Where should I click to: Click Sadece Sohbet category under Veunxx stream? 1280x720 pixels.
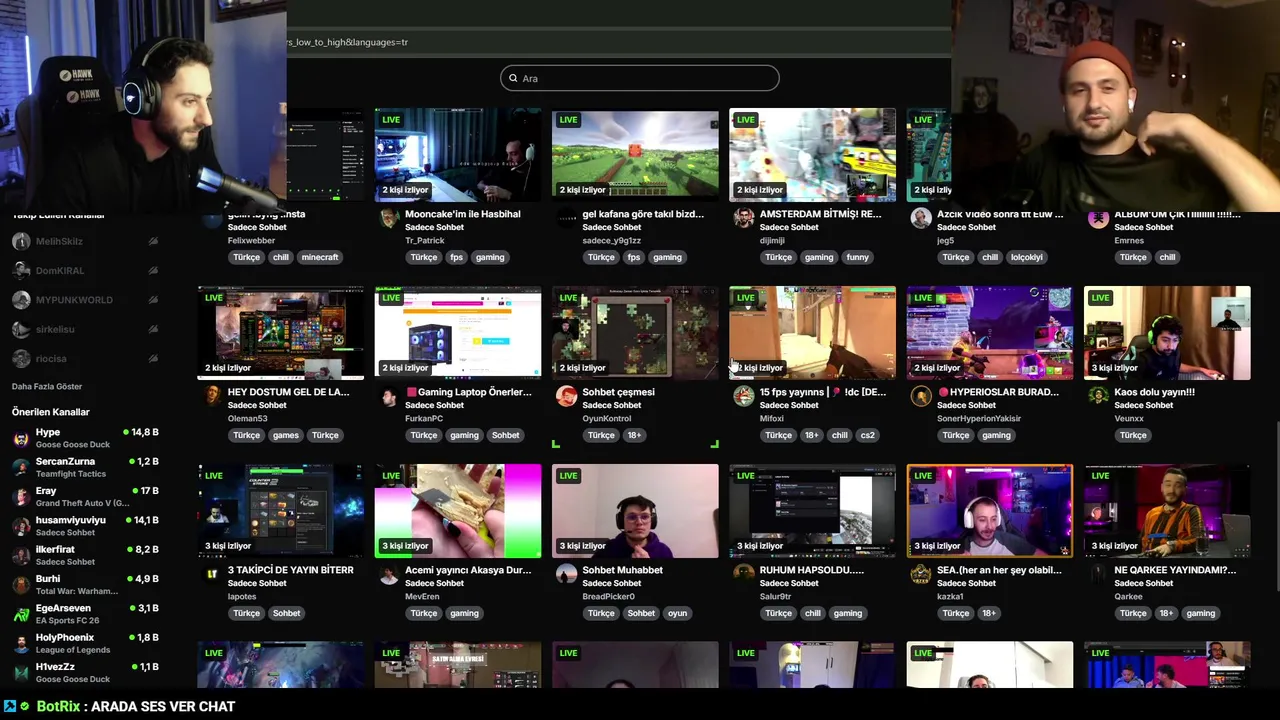[x=1143, y=405]
